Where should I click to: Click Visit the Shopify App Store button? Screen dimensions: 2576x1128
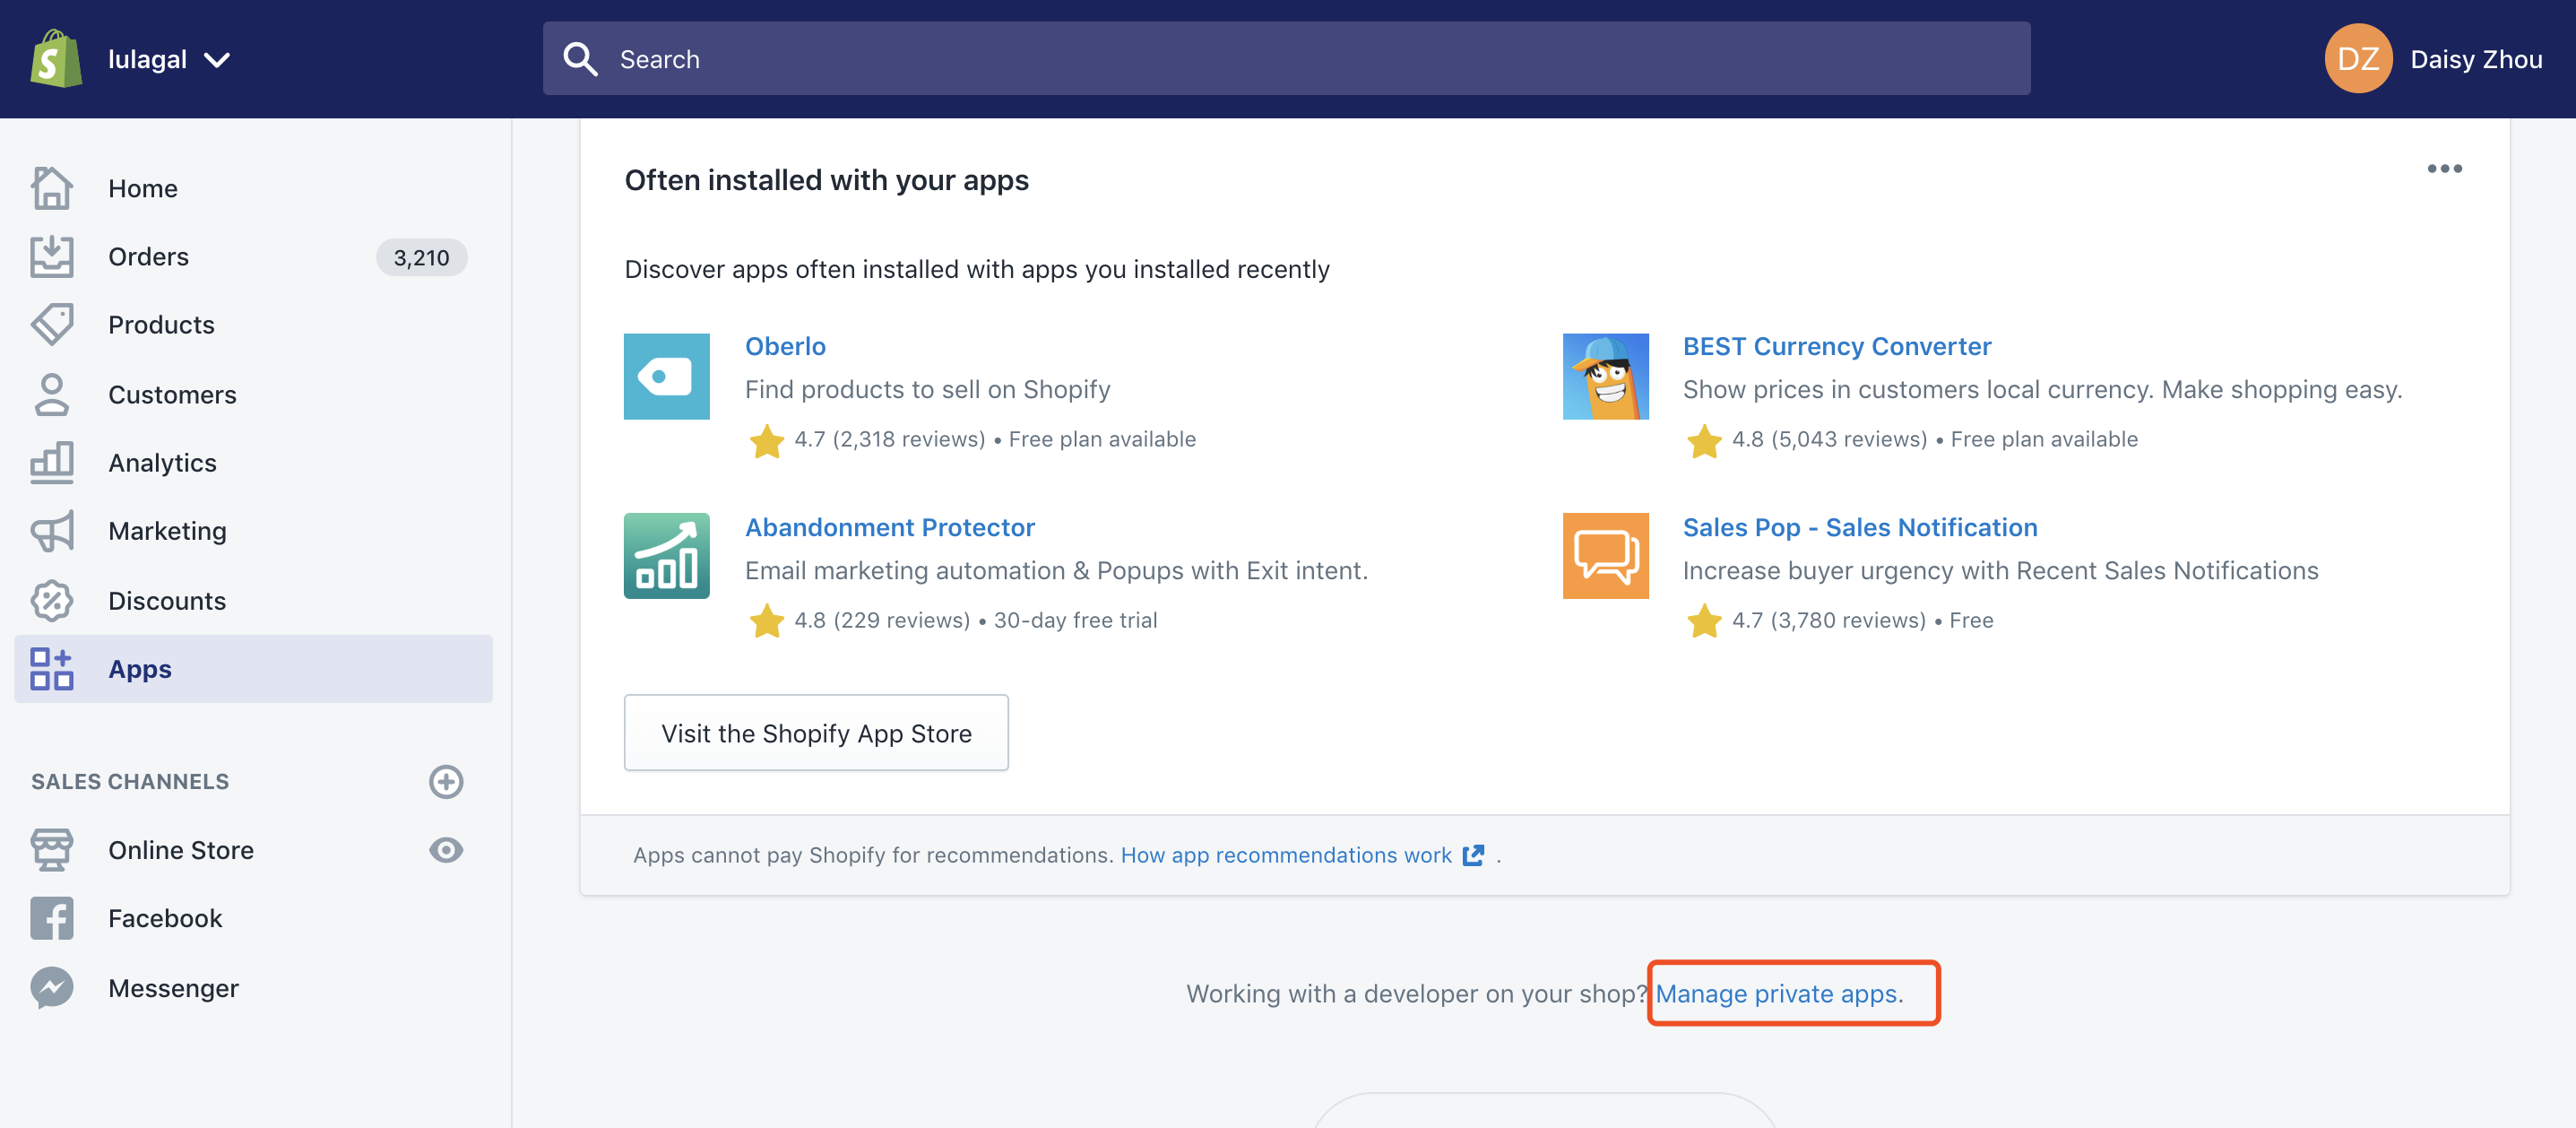[x=816, y=733]
